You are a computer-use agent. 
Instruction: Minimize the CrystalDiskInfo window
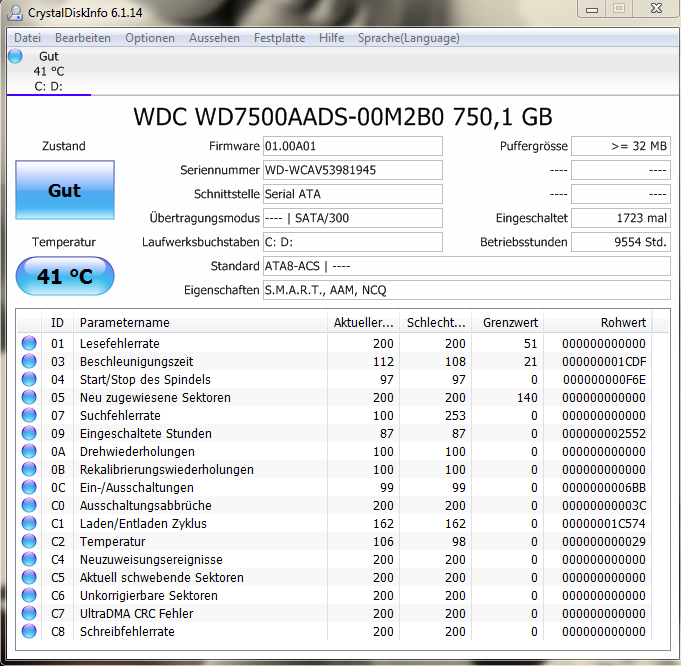(592, 9)
